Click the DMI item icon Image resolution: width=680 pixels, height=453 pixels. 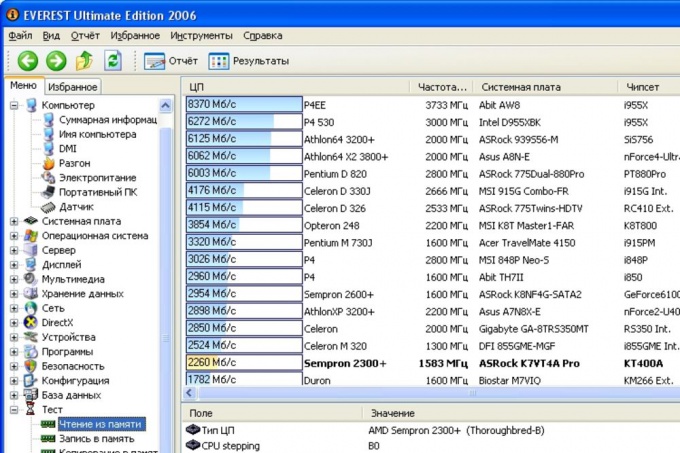coord(49,149)
